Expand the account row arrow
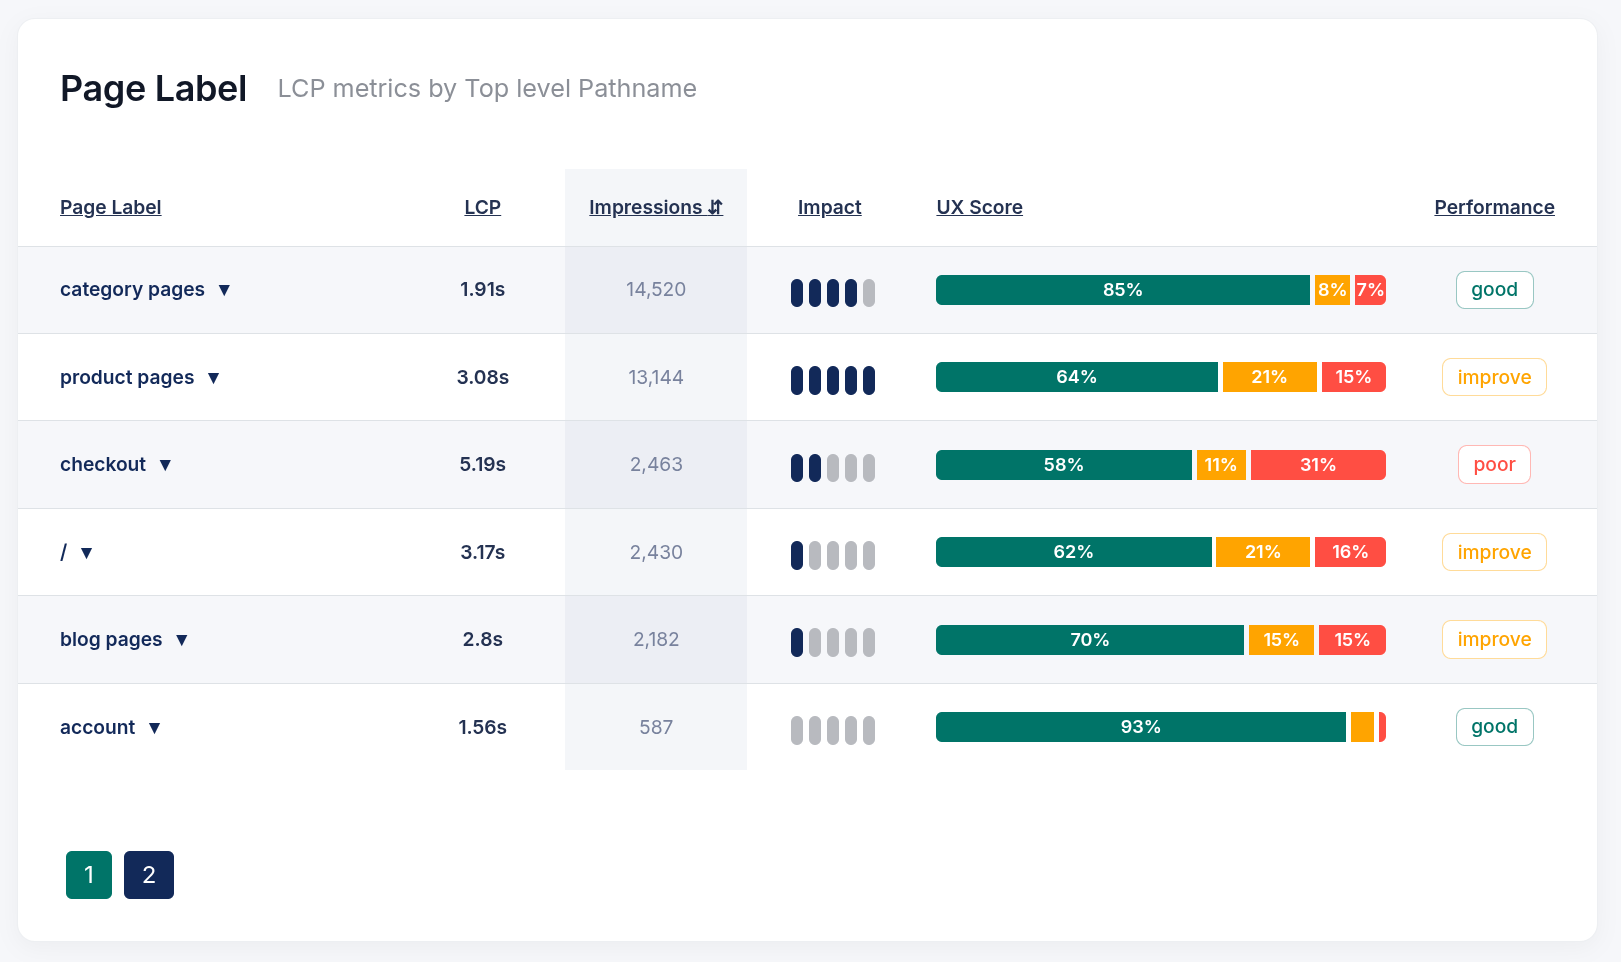The width and height of the screenshot is (1621, 962). 154,728
